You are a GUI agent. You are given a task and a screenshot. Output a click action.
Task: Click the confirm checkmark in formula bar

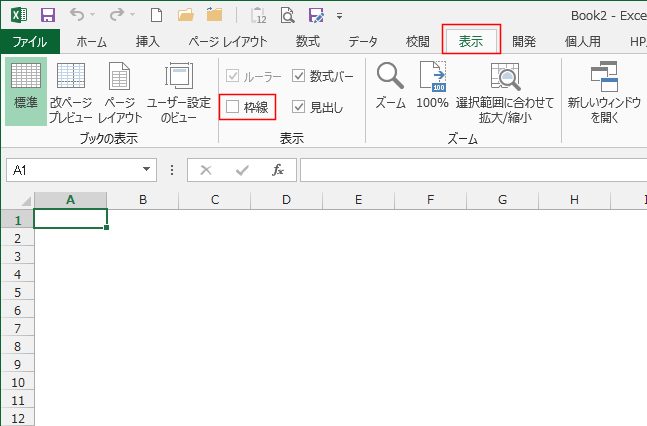(x=242, y=170)
